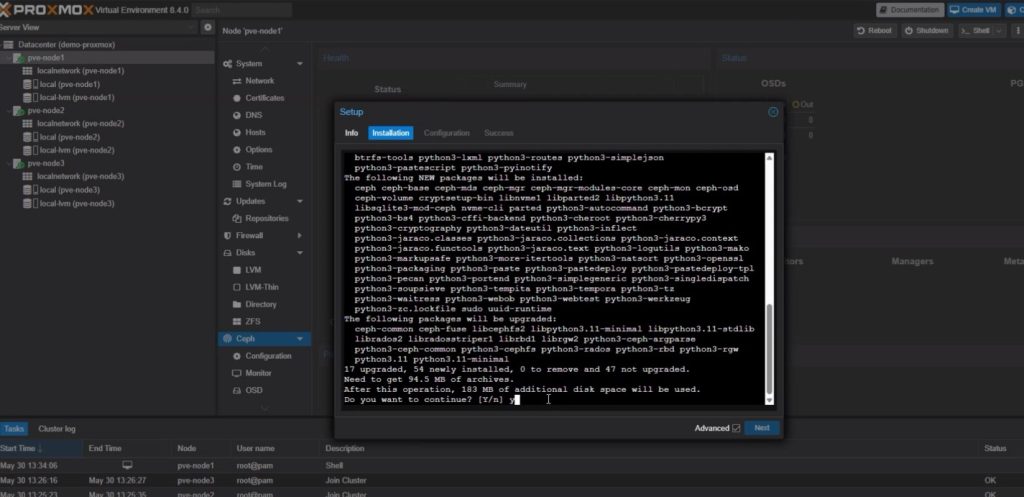Click Create VM button
Image resolution: width=1024 pixels, height=497 pixels.
[973, 10]
